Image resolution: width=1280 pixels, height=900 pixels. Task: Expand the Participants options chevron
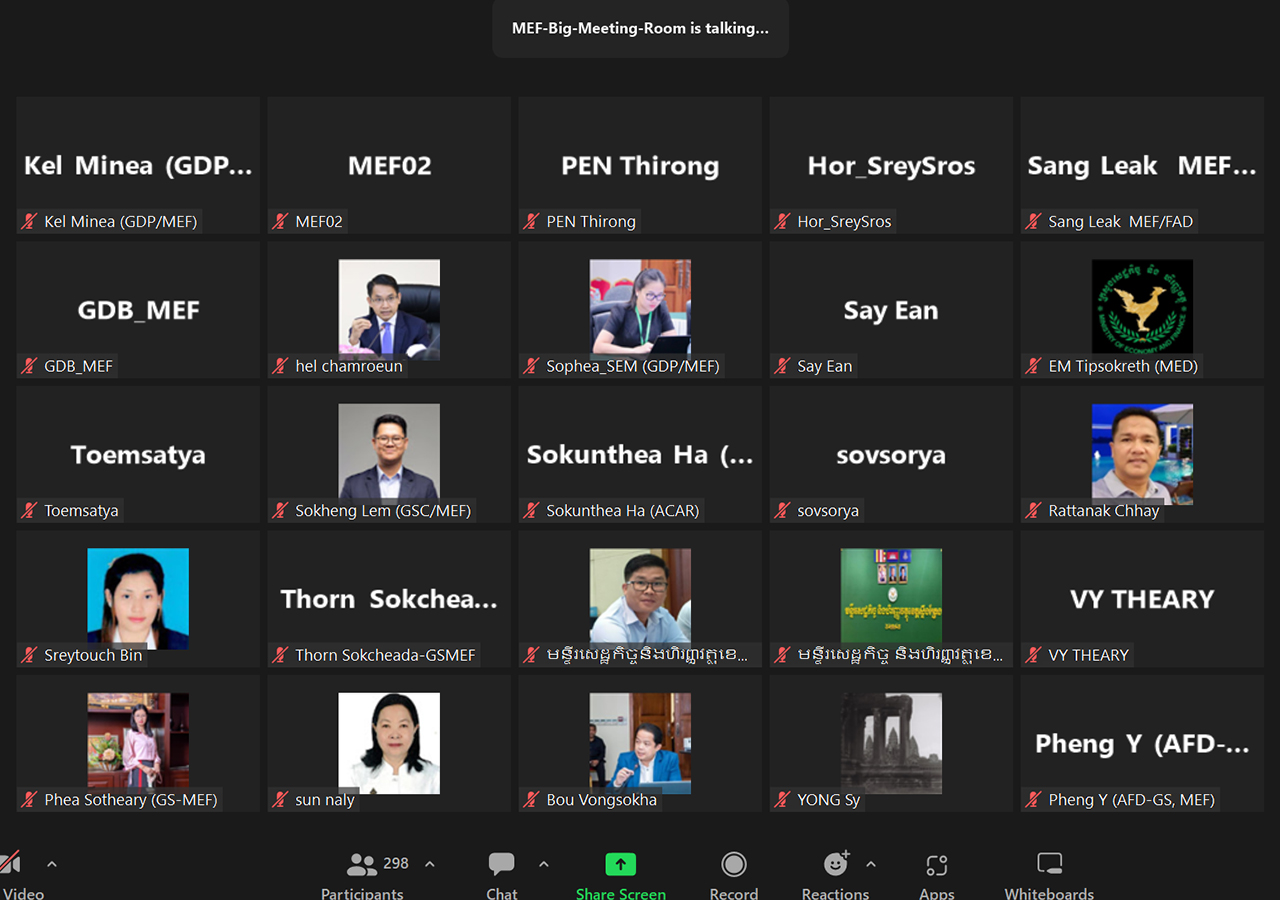coord(430,864)
